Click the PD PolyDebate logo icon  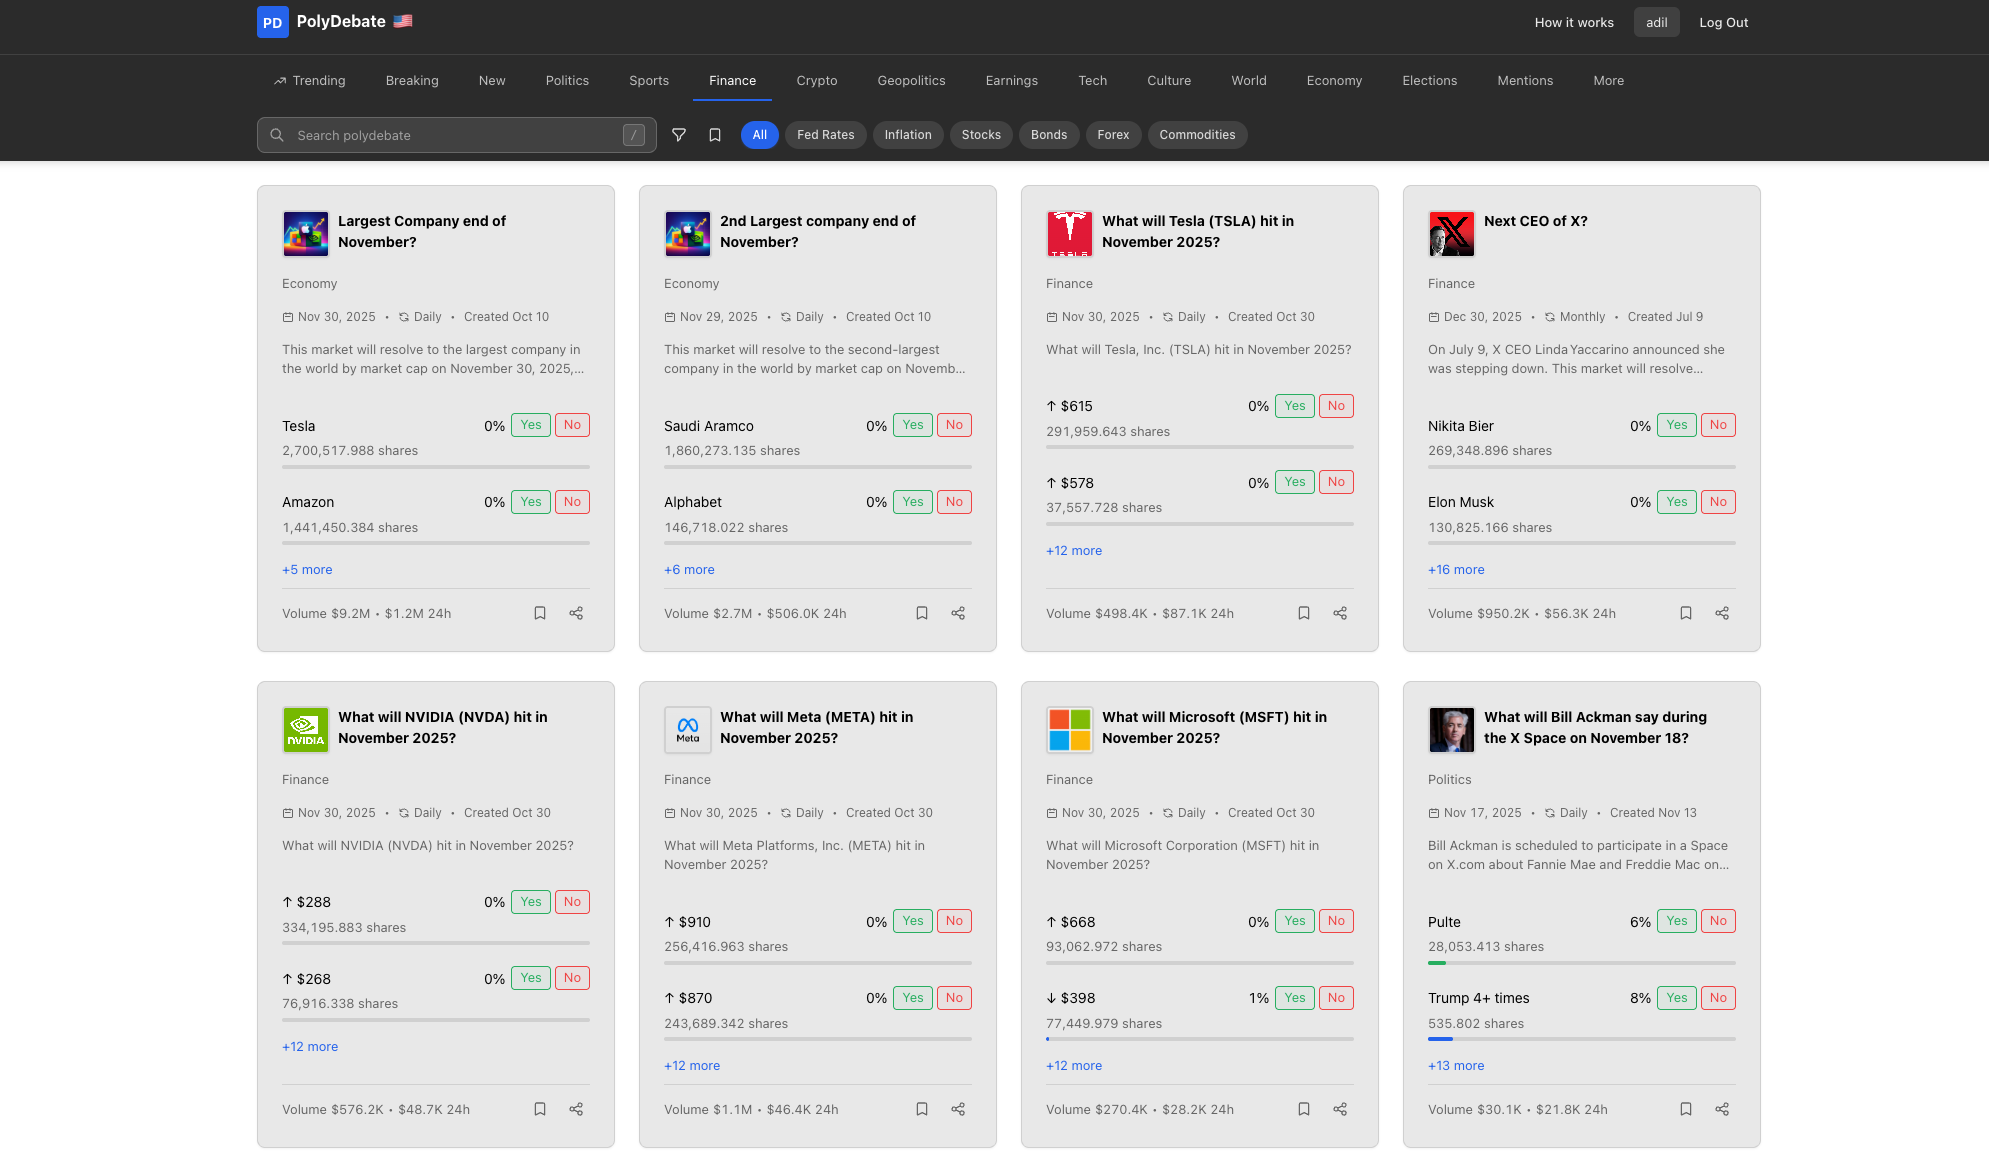(x=273, y=22)
